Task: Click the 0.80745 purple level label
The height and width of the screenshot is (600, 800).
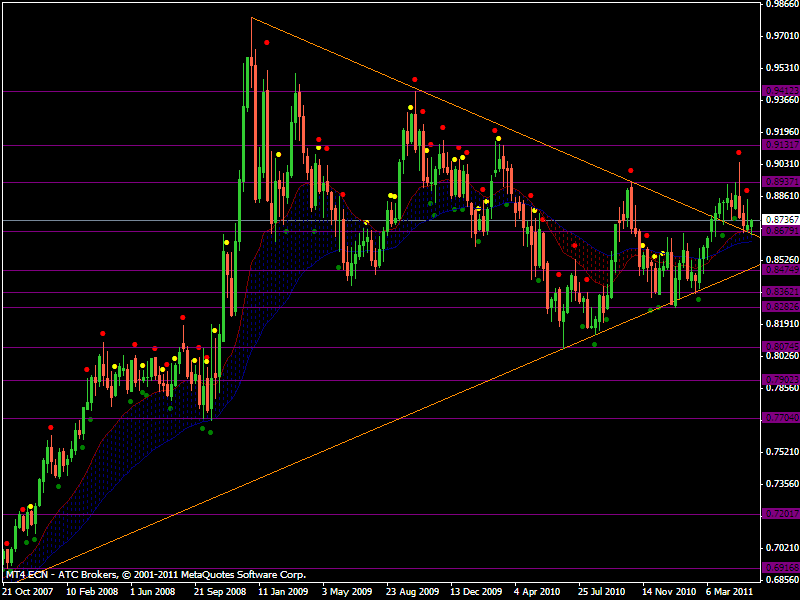Action: 782,346
